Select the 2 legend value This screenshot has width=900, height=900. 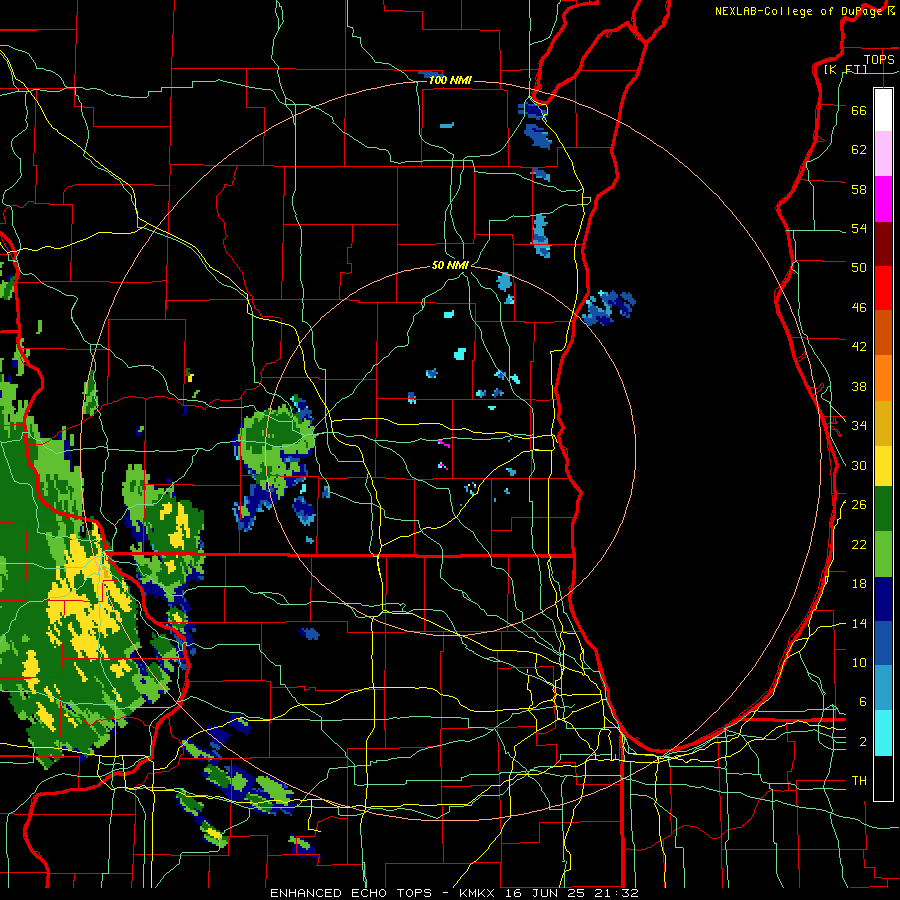pyautogui.click(x=863, y=742)
